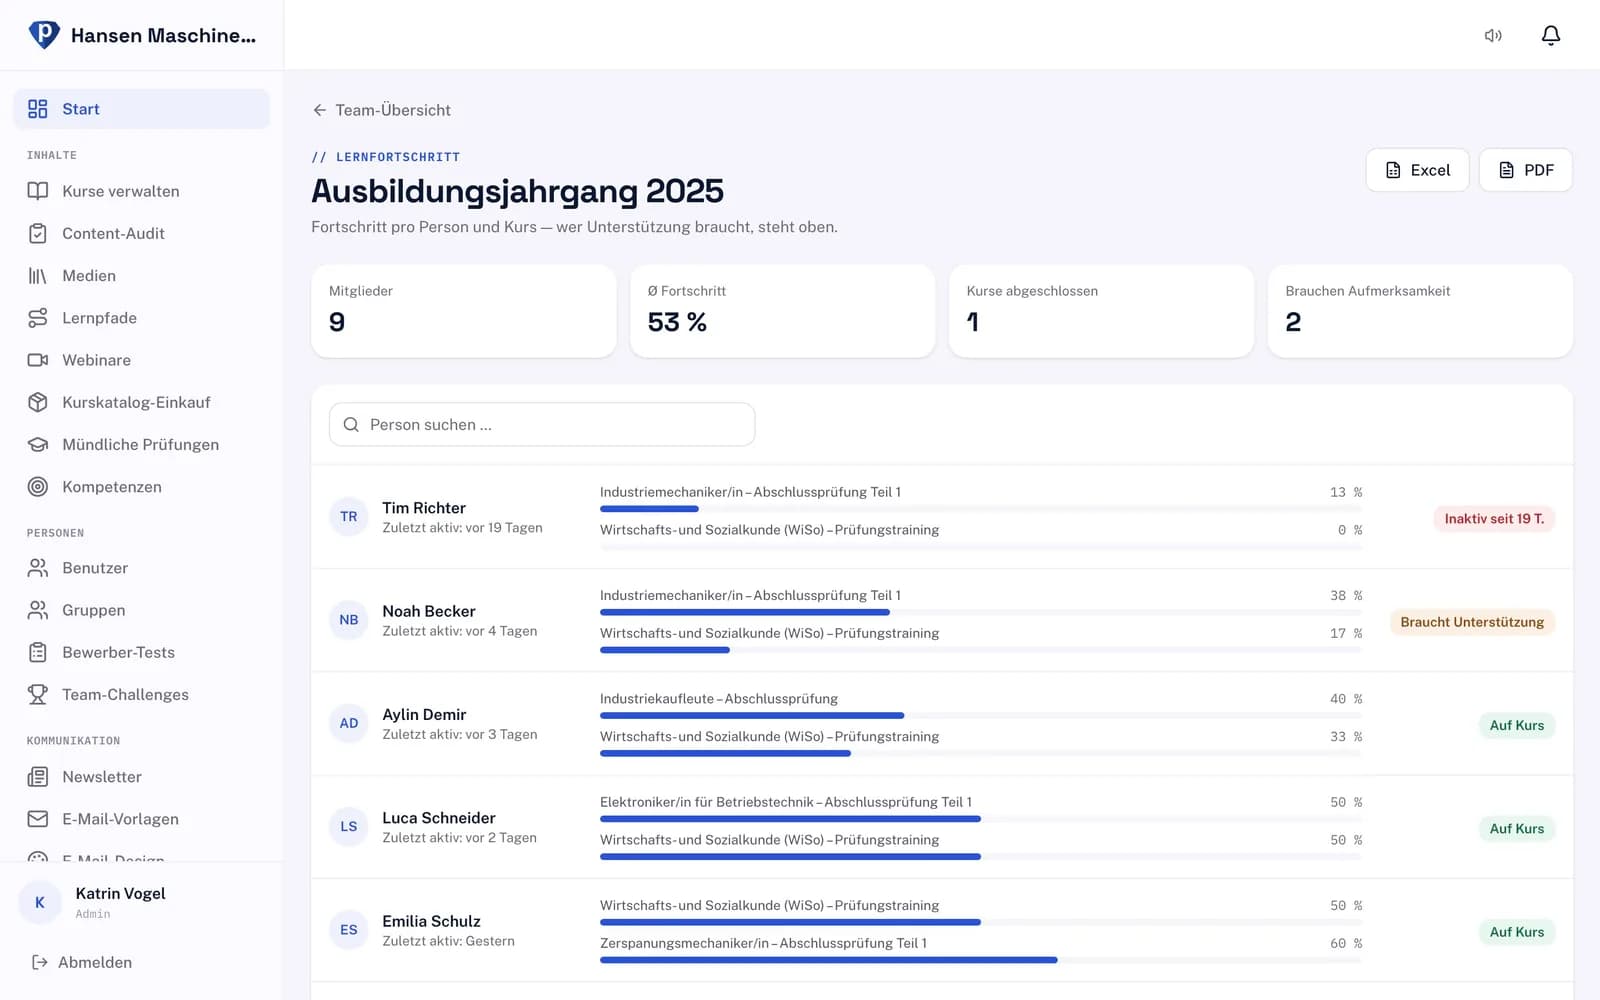Viewport: 1600px width, 1000px height.
Task: Open Katrin Vogel's profile avatar
Action: 40,903
